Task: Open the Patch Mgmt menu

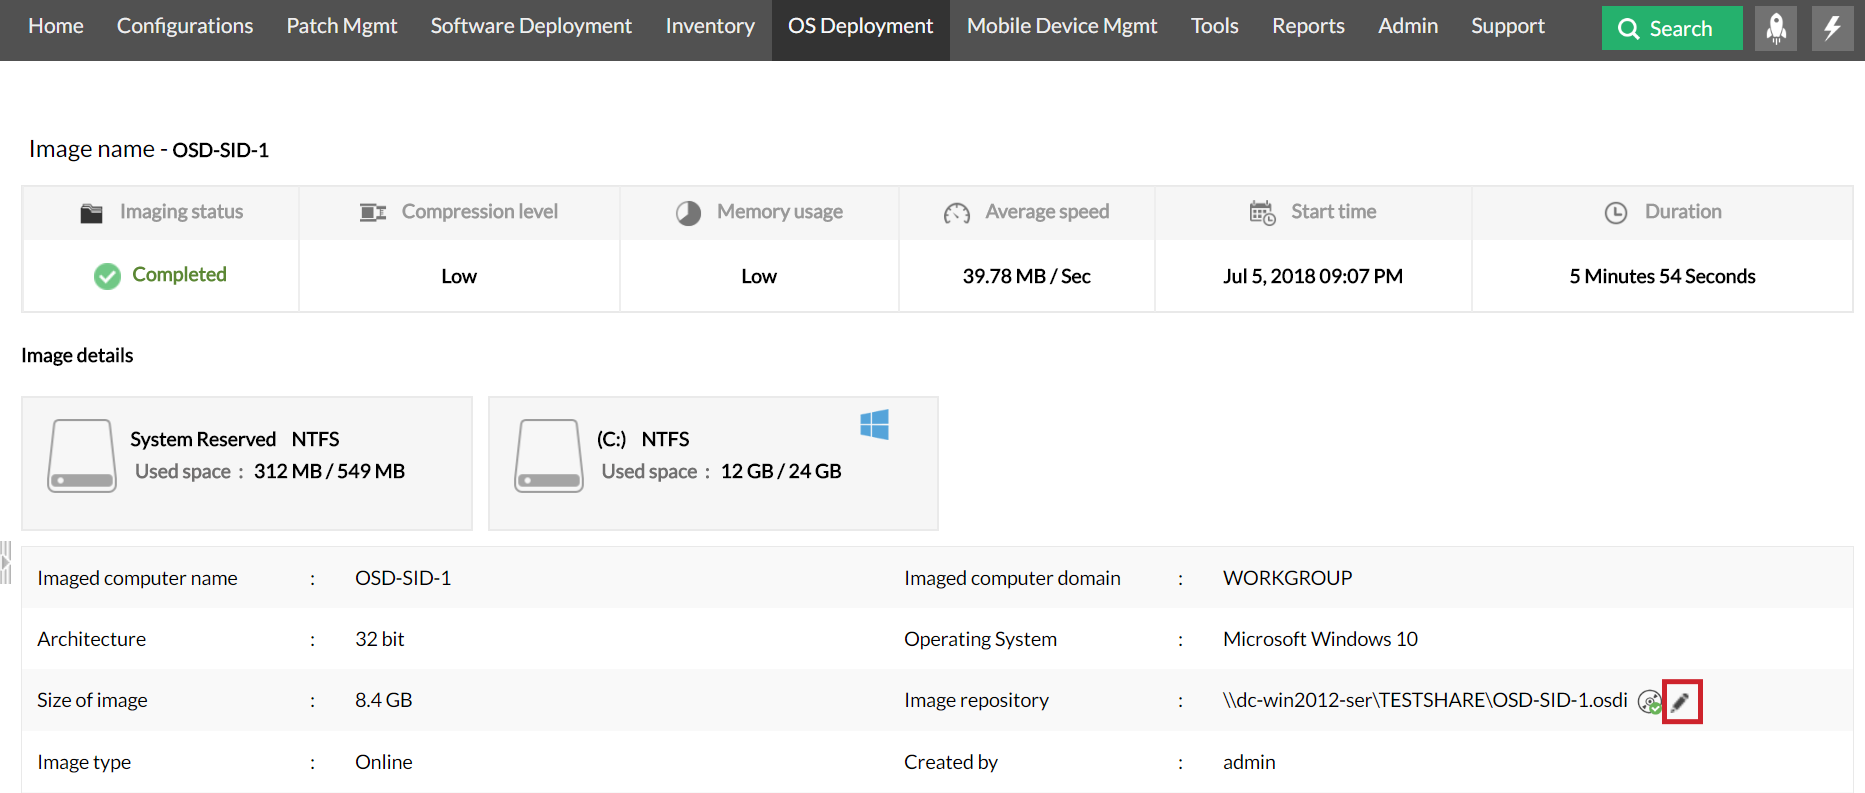Action: click(342, 26)
